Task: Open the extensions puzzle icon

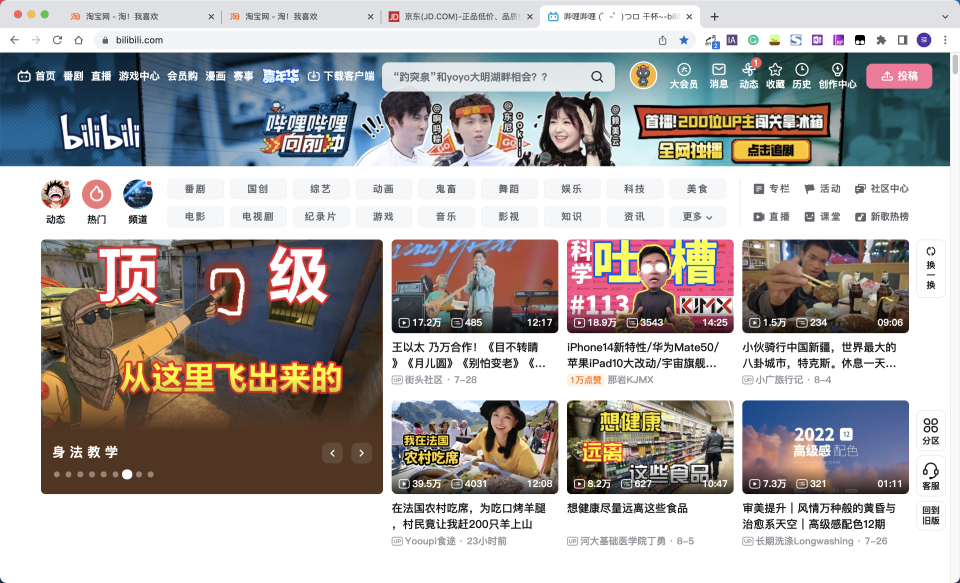Action: pos(881,40)
